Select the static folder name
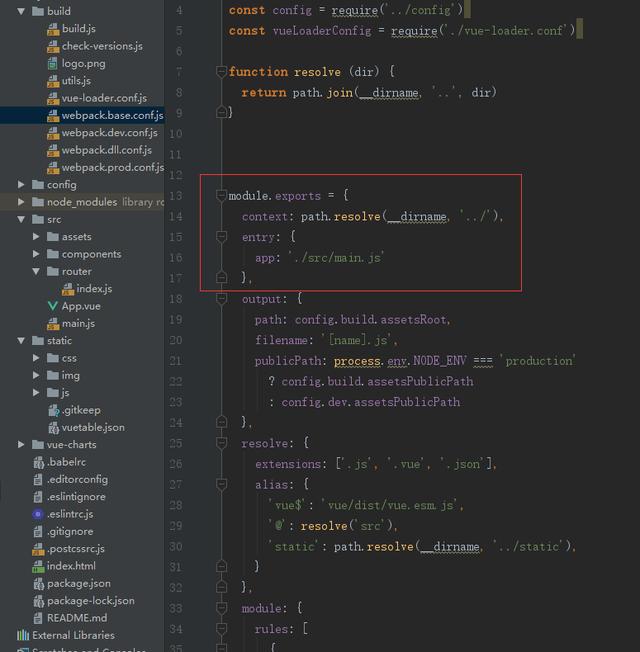Viewport: 640px width, 652px height. (59, 341)
